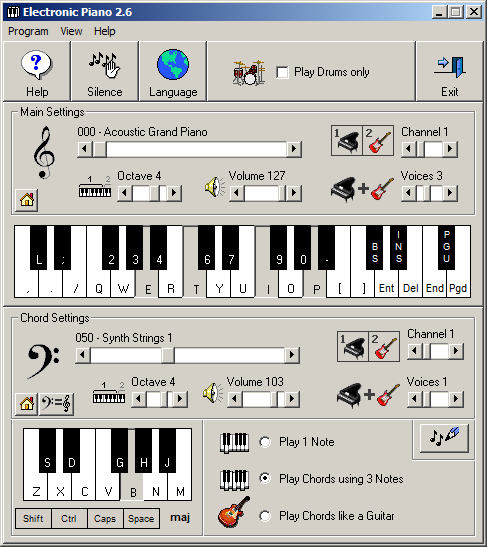Click the bass-equals-treble clef button
The height and width of the screenshot is (547, 487).
pos(56,404)
